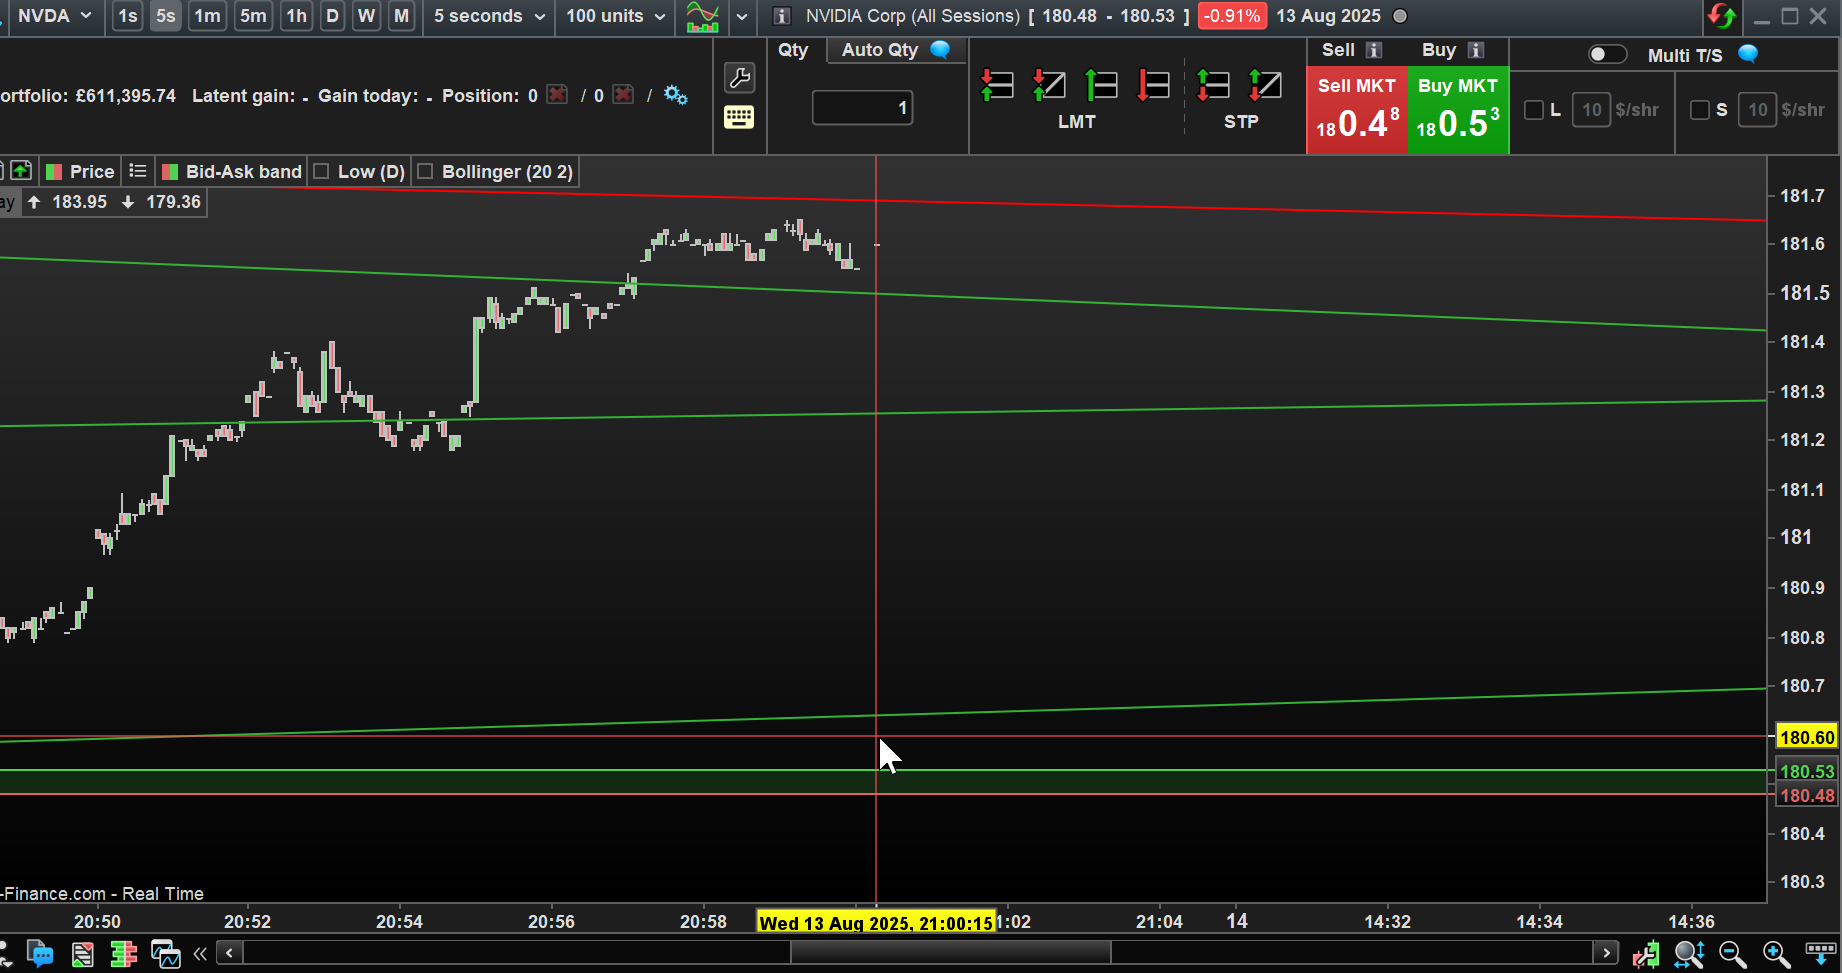Open the chart indicators icon in top bar

(703, 16)
